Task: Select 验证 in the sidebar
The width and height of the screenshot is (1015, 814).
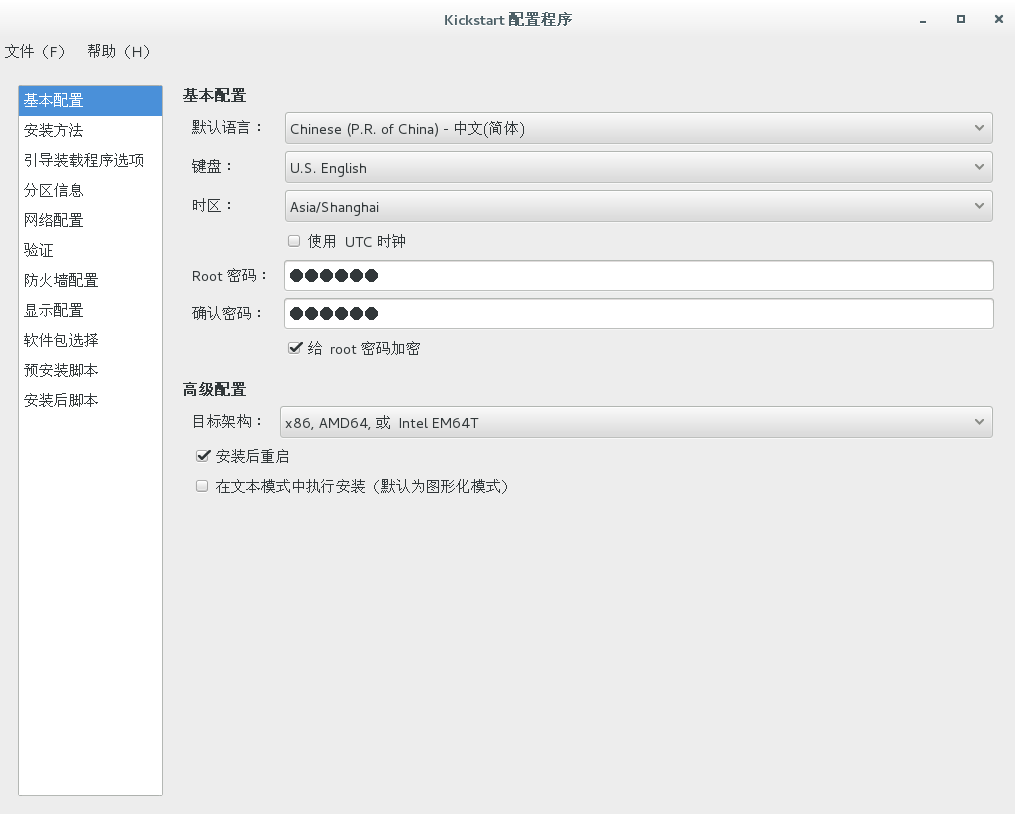Action: coord(90,250)
